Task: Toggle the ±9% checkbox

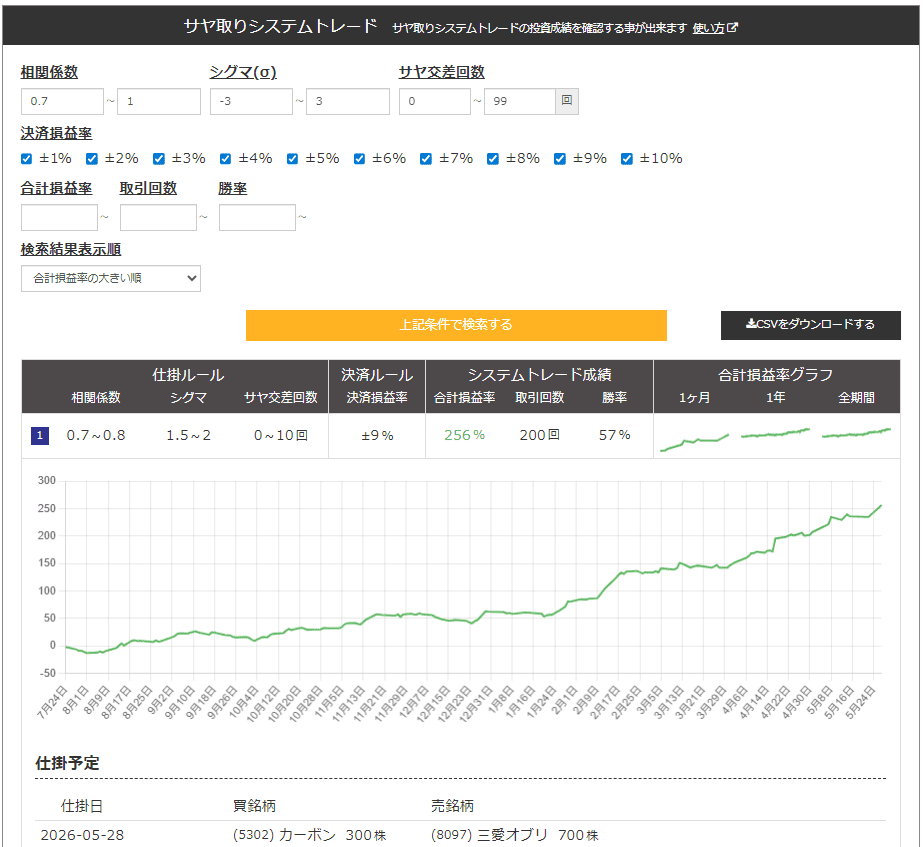Action: 560,159
